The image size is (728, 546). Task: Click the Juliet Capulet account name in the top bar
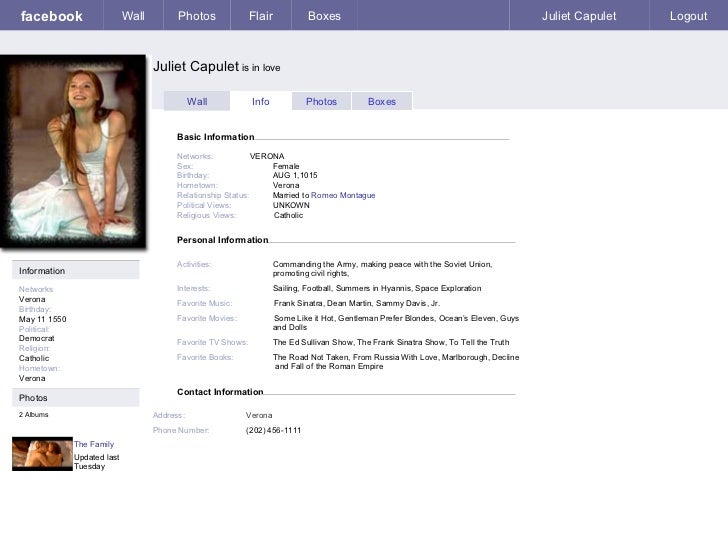pyautogui.click(x=579, y=16)
